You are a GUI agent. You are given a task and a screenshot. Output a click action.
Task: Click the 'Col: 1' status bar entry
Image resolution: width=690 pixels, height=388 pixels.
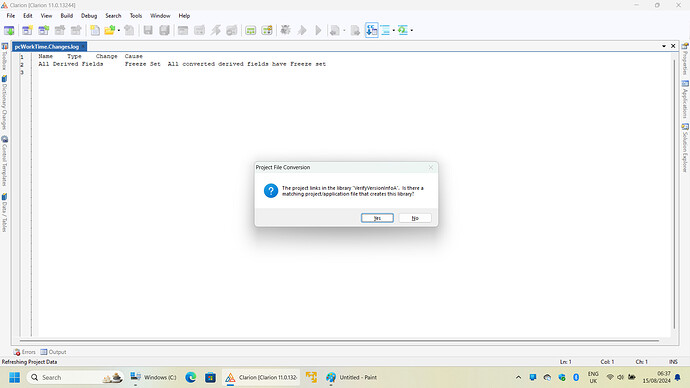tap(607, 362)
